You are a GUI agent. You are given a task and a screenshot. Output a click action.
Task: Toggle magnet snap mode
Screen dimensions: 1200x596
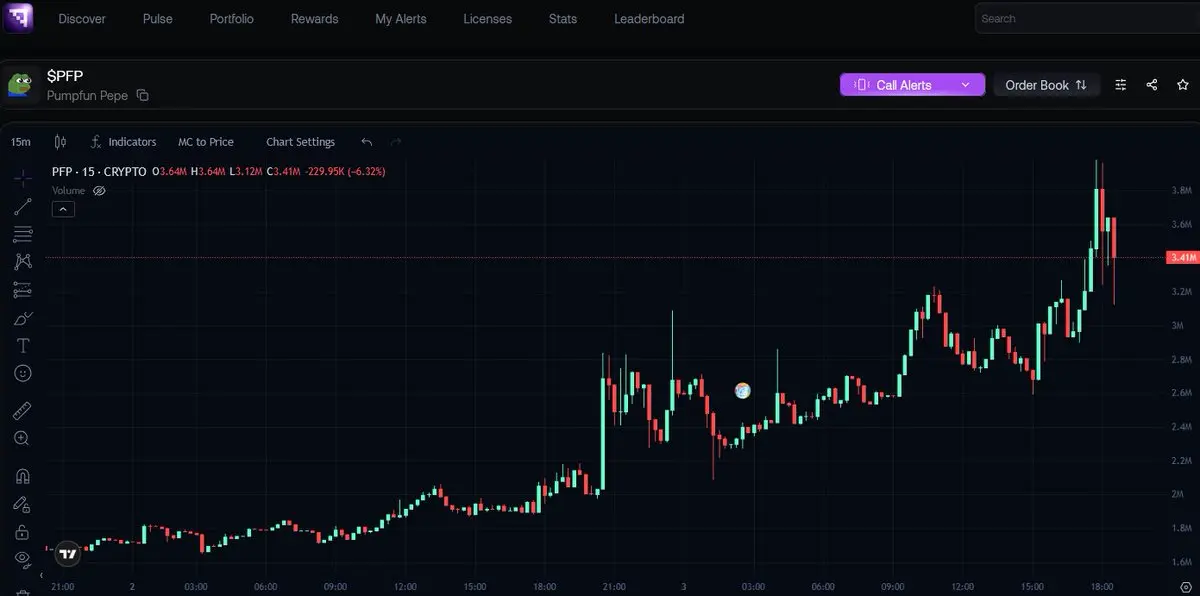23,476
